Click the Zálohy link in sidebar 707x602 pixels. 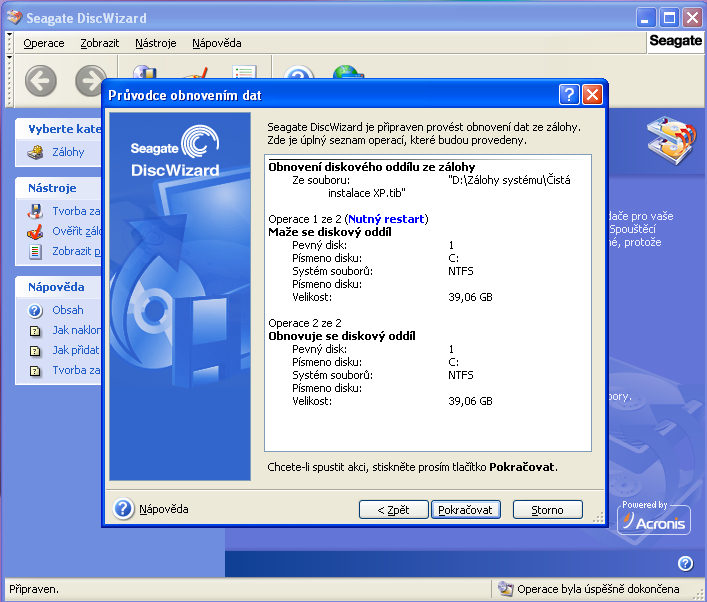pos(68,152)
